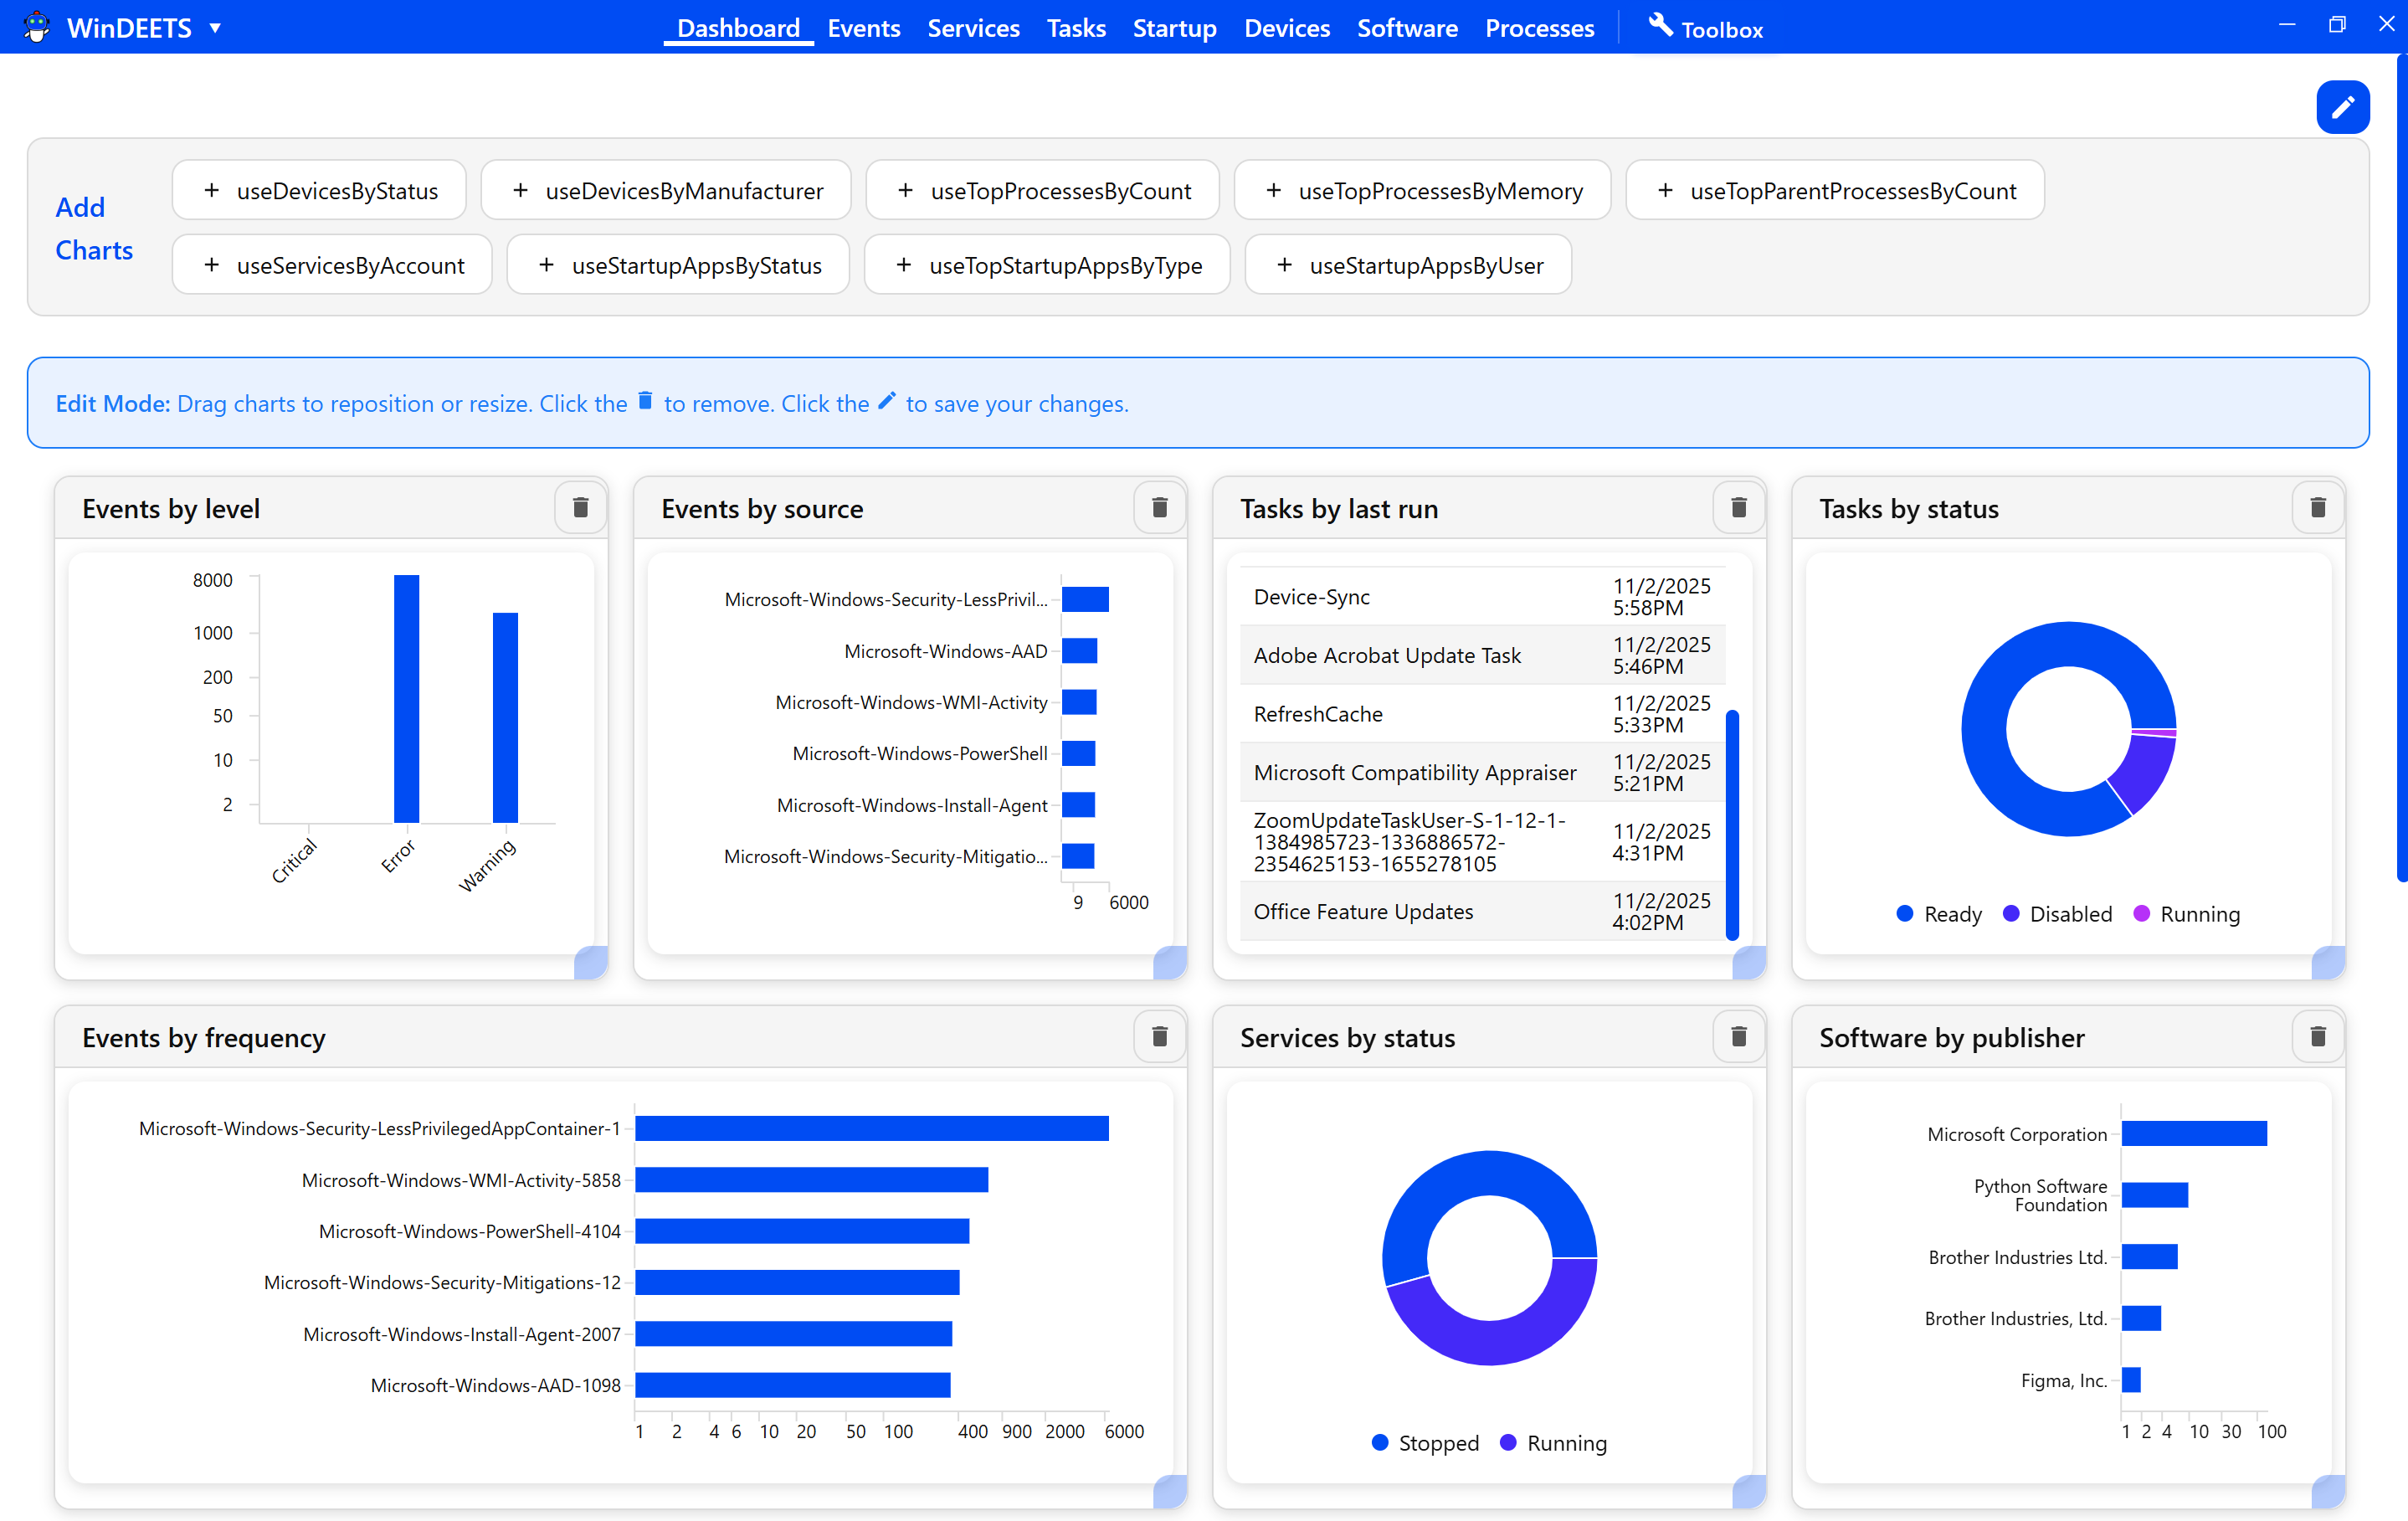
Task: Add the useServicesByAccount chart
Action: coord(331,264)
